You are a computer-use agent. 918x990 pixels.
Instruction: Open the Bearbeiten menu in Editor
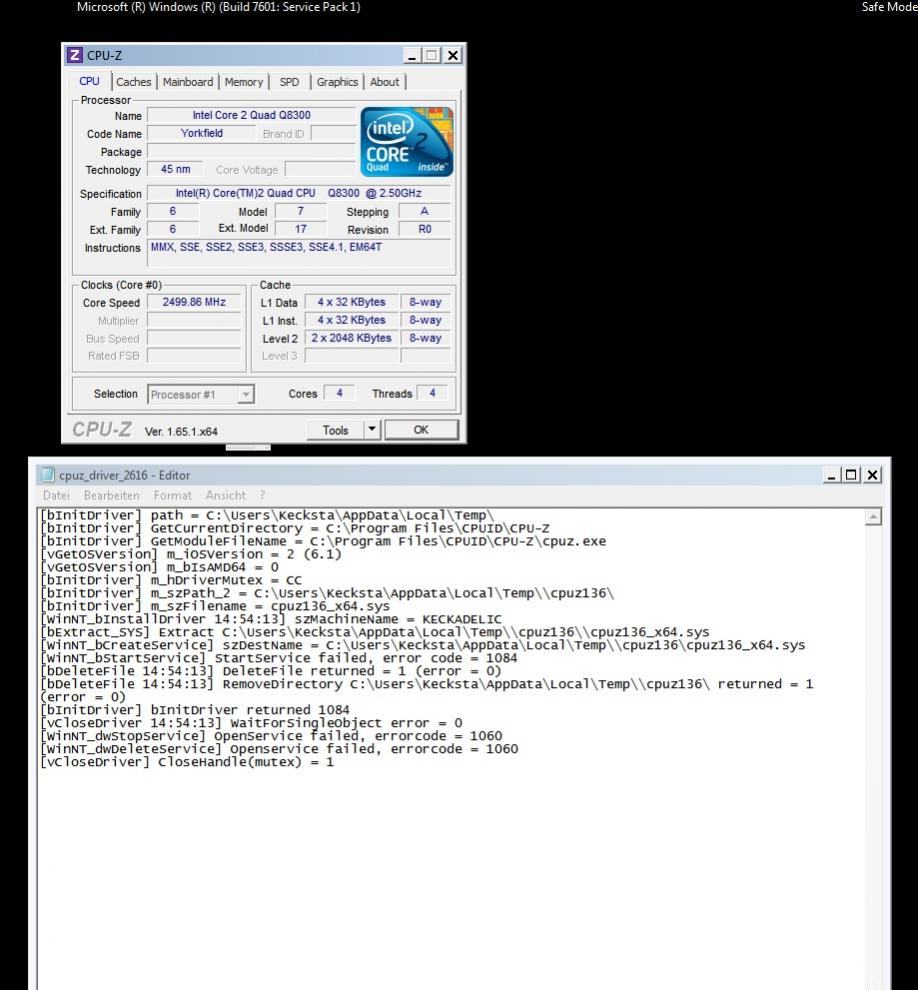tap(111, 496)
